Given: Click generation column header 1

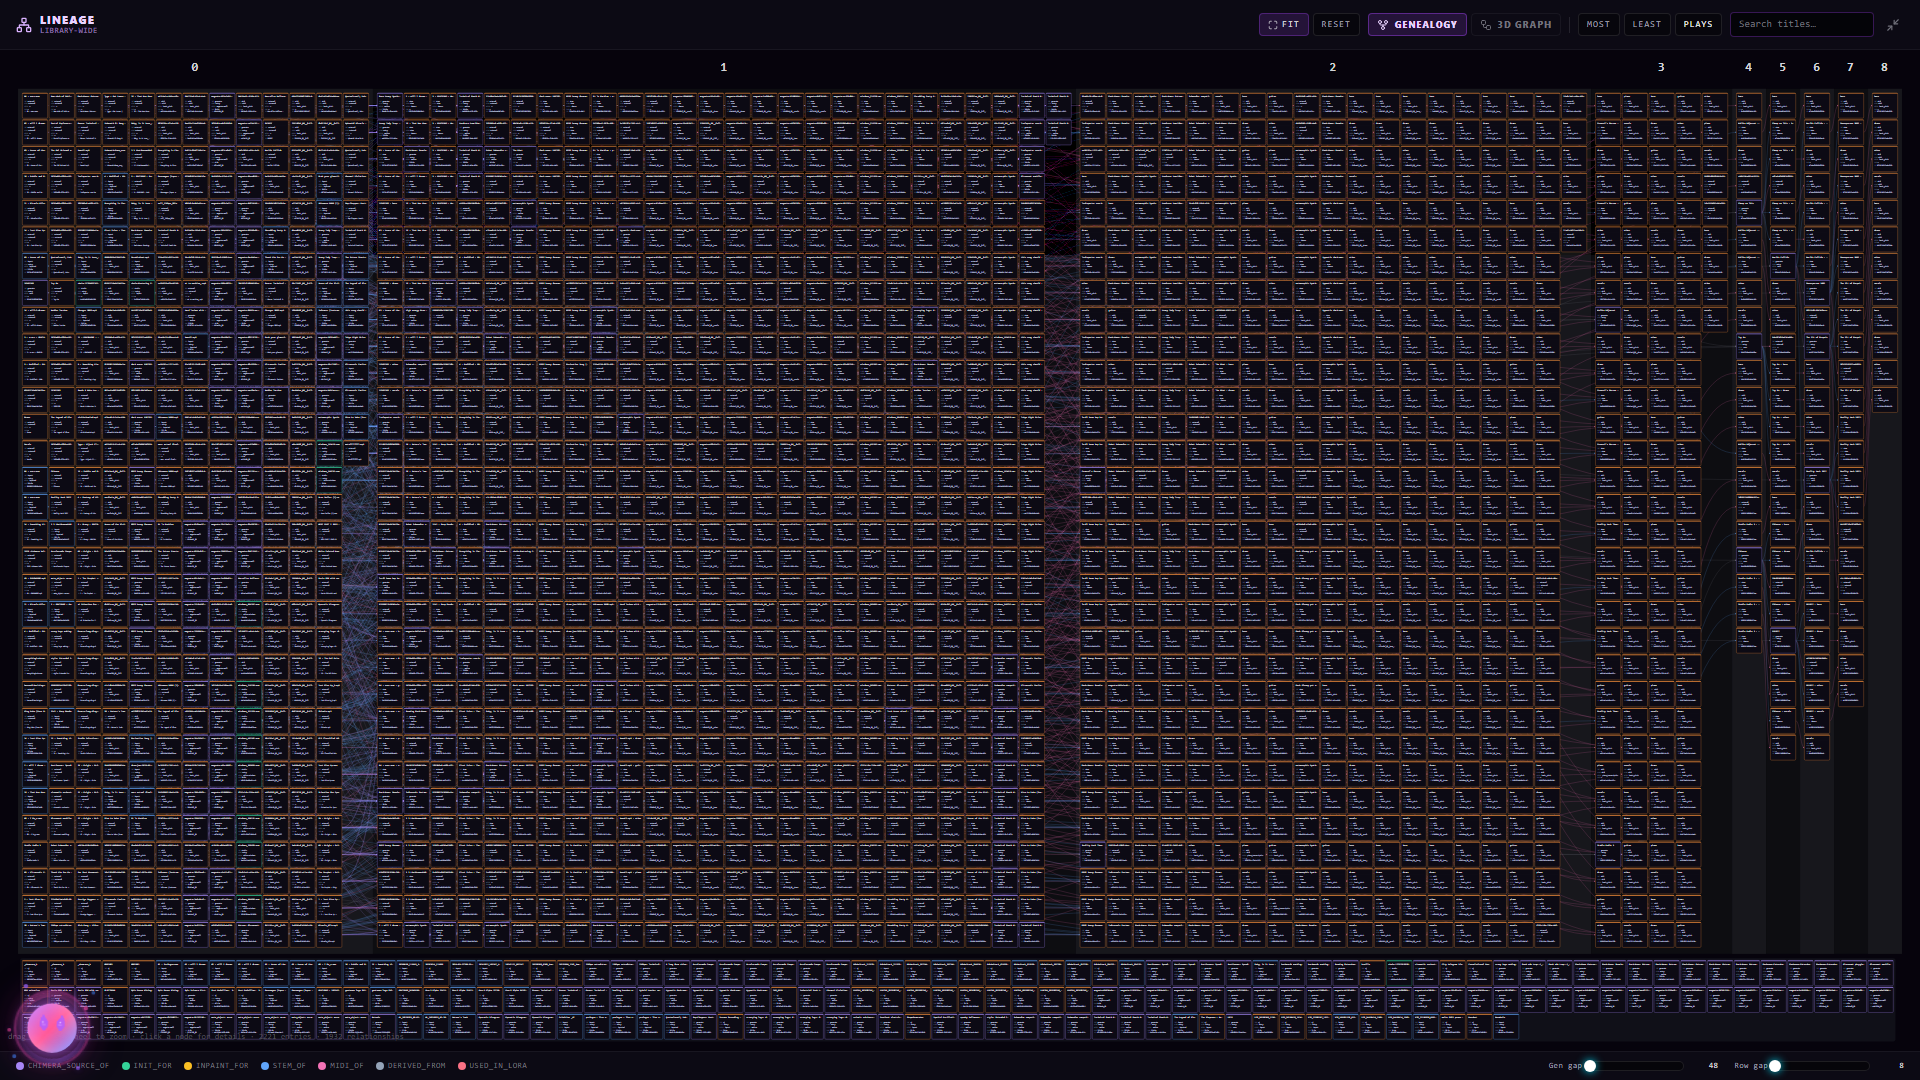Looking at the screenshot, I should pyautogui.click(x=724, y=67).
